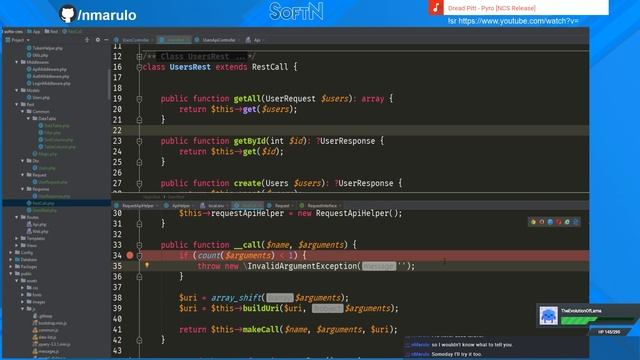
Task: Click the project tree vertical scrollbar
Action: (x=109, y=84)
